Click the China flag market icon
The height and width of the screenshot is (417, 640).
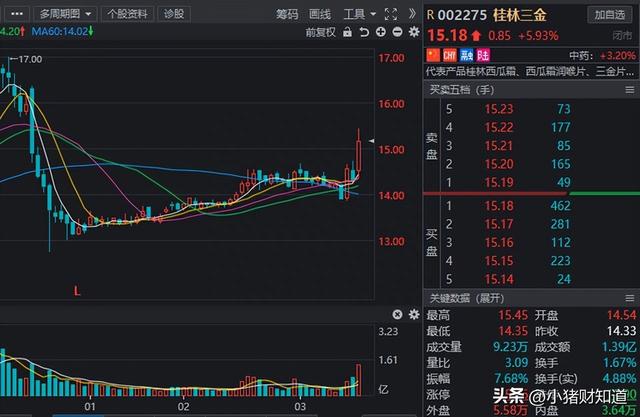(433, 55)
